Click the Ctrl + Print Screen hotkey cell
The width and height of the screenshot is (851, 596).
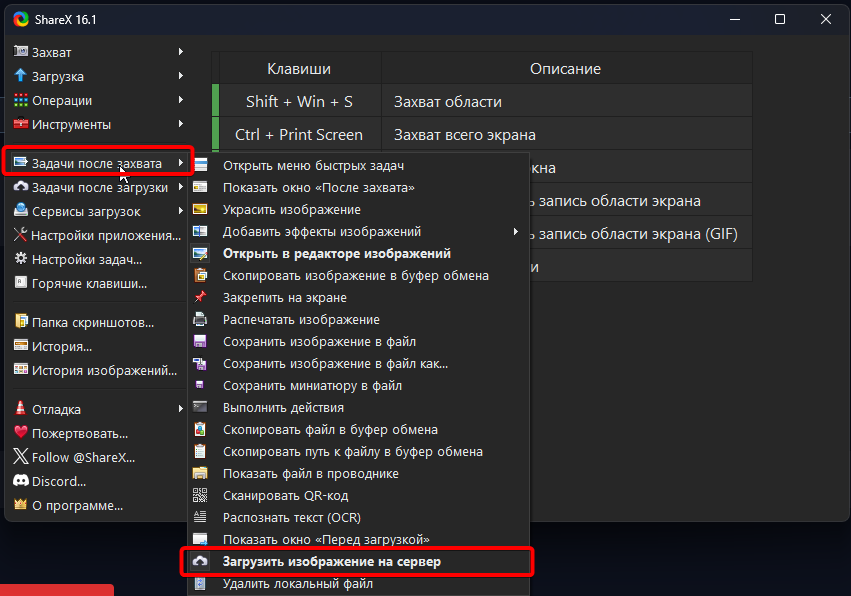point(300,134)
